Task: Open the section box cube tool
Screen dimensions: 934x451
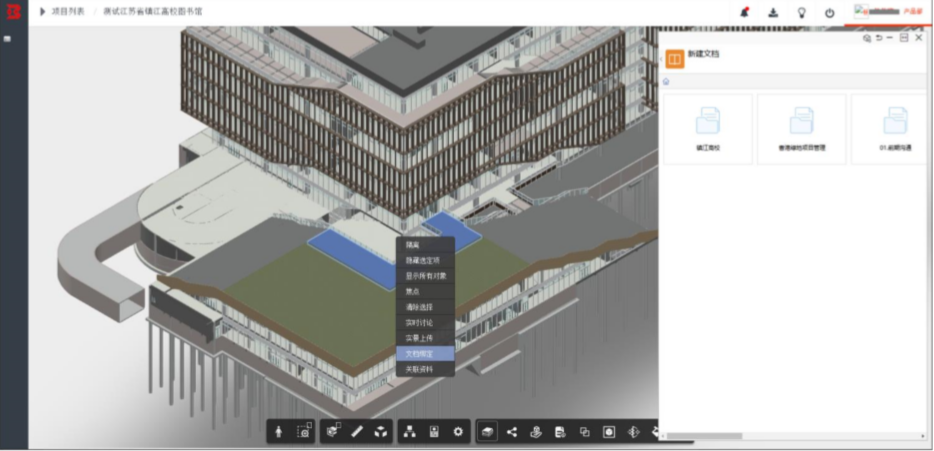Action: pos(333,431)
